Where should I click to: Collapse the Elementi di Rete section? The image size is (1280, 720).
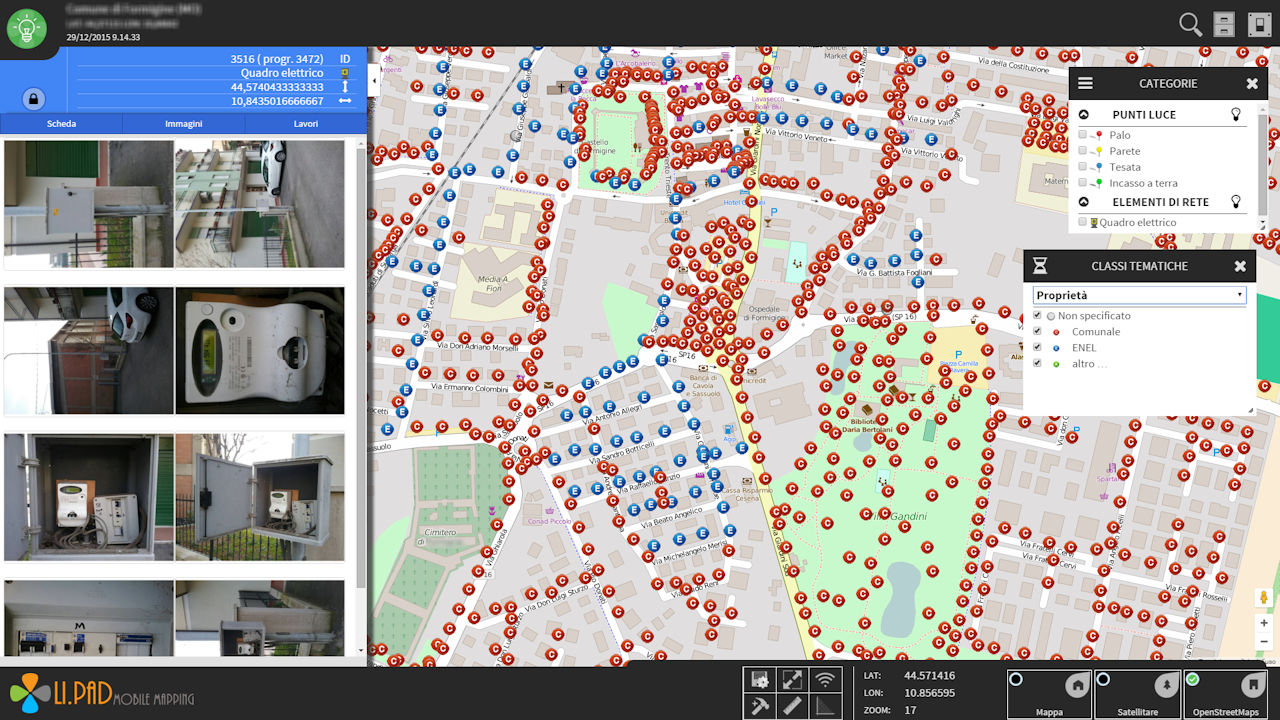pyautogui.click(x=1084, y=202)
